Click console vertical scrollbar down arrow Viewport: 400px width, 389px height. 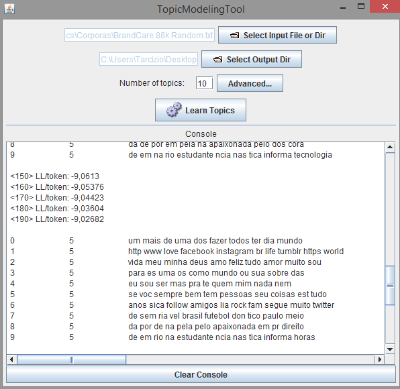pyautogui.click(x=390, y=349)
